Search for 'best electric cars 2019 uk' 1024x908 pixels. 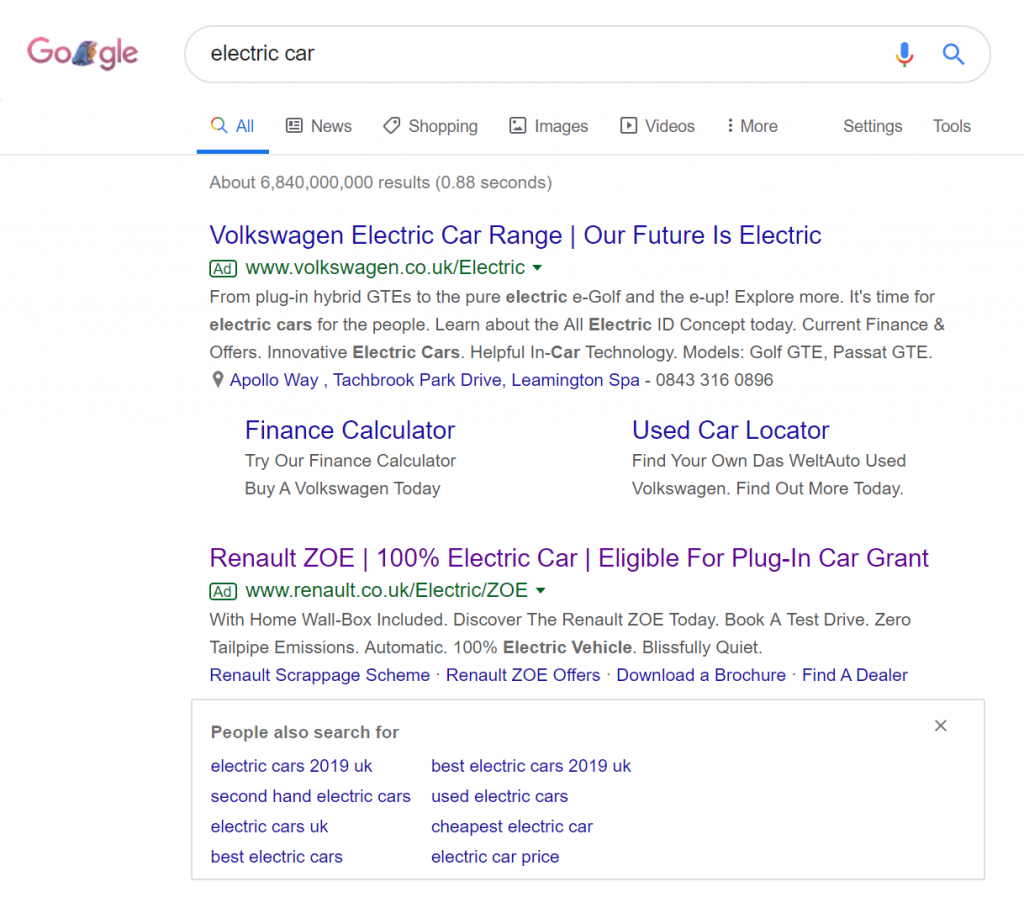531,766
